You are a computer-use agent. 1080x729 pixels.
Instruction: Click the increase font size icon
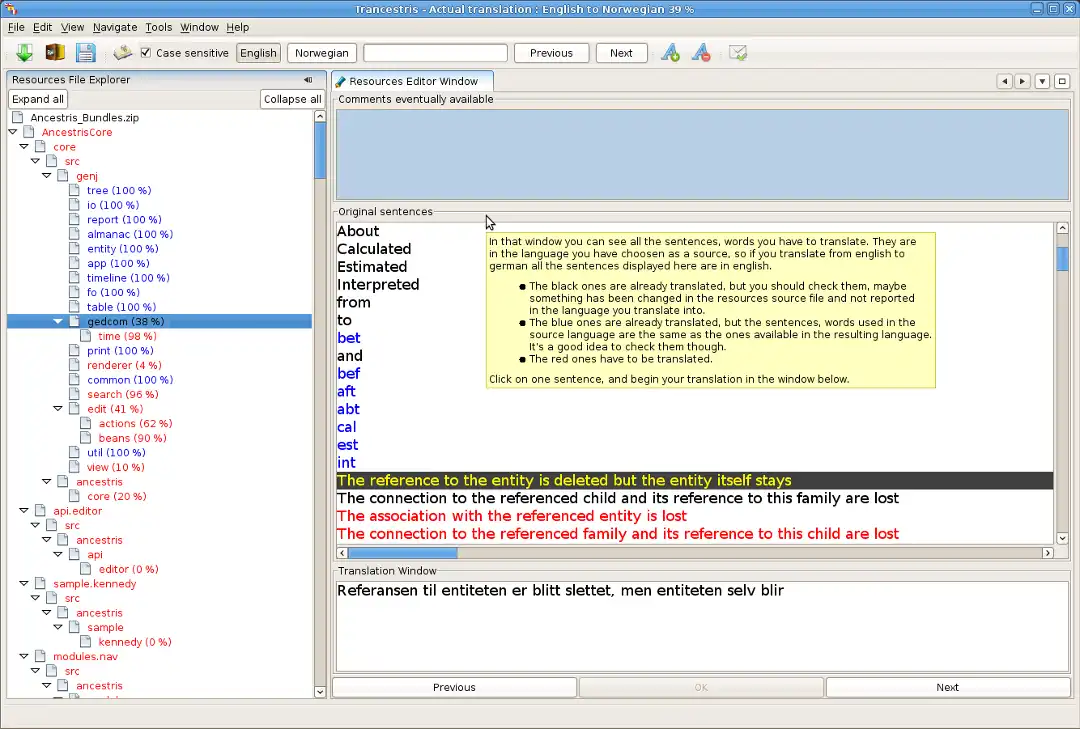[670, 53]
